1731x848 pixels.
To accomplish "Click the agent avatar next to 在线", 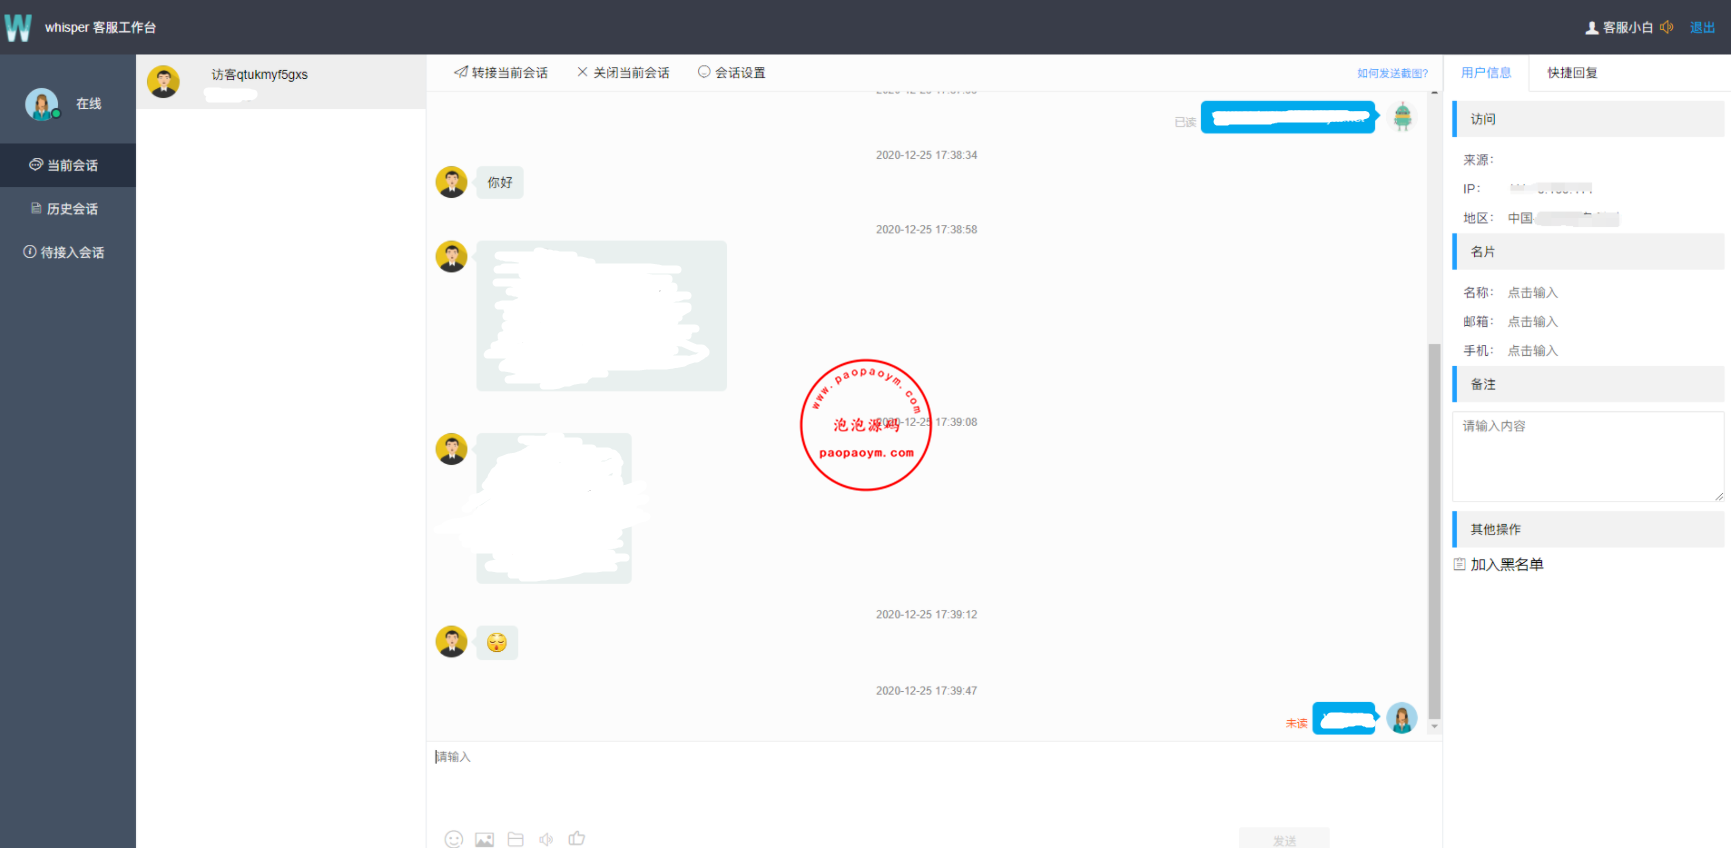I will coord(42,104).
